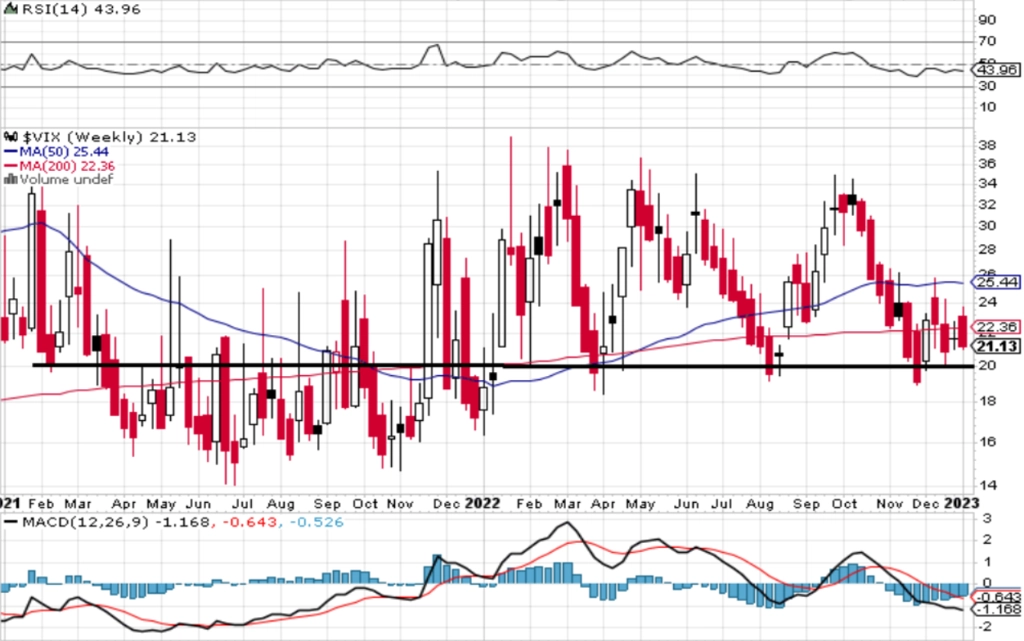Viewport: 1024px width, 641px height.
Task: Click the 2022 year label on timeline
Action: click(482, 503)
